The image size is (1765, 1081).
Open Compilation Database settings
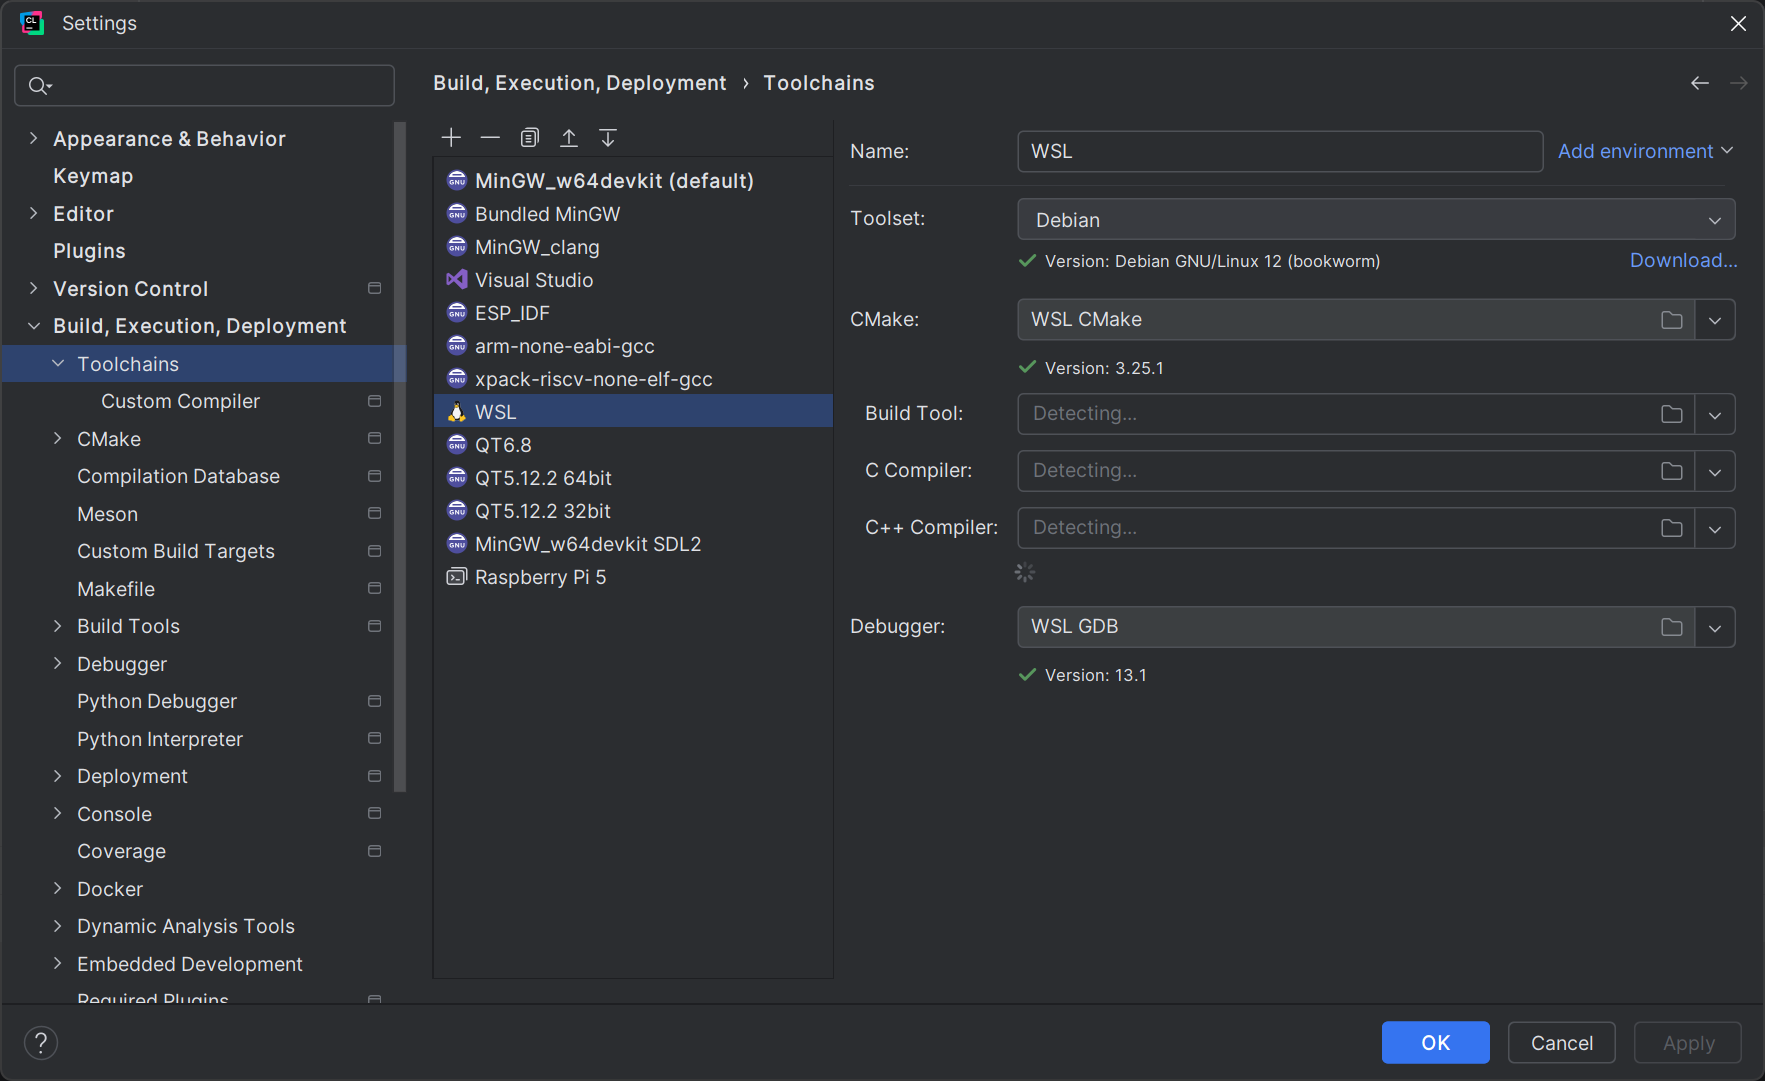pyautogui.click(x=178, y=476)
